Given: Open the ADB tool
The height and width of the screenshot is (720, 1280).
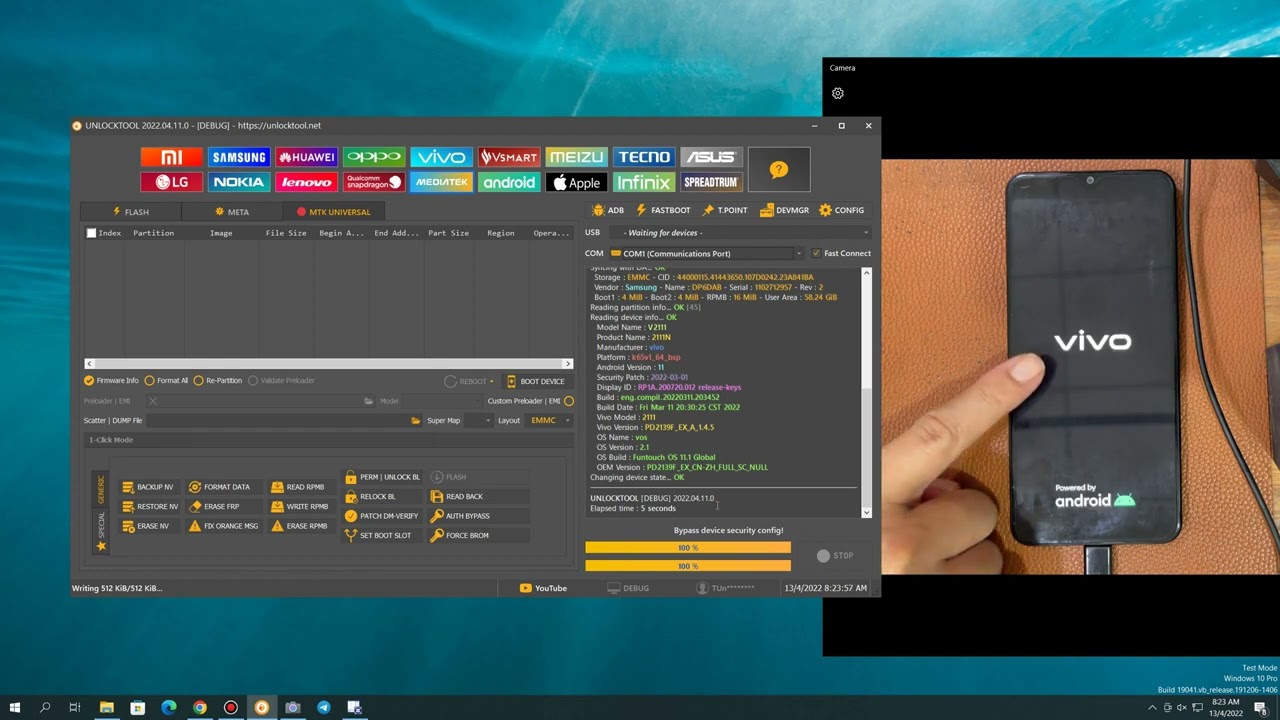Looking at the screenshot, I should pos(608,210).
